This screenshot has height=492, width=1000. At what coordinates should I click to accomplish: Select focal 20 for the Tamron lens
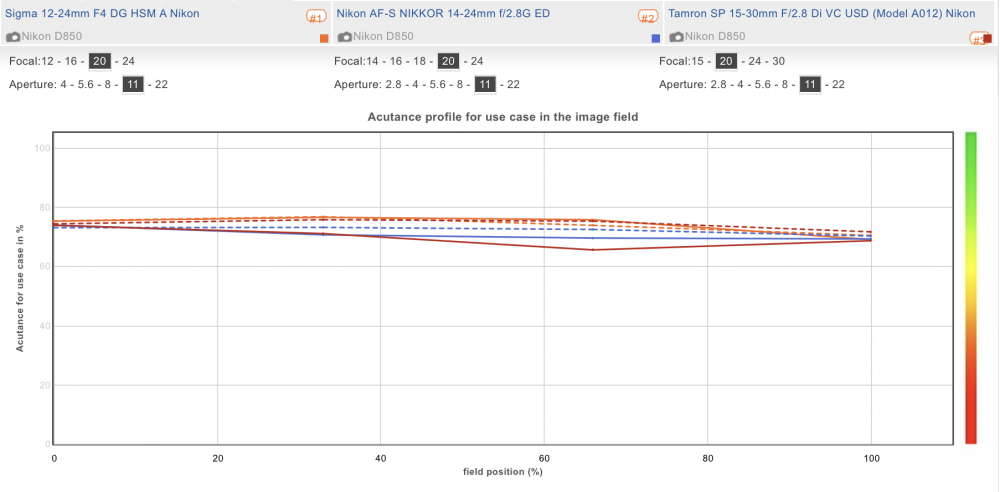coord(726,62)
